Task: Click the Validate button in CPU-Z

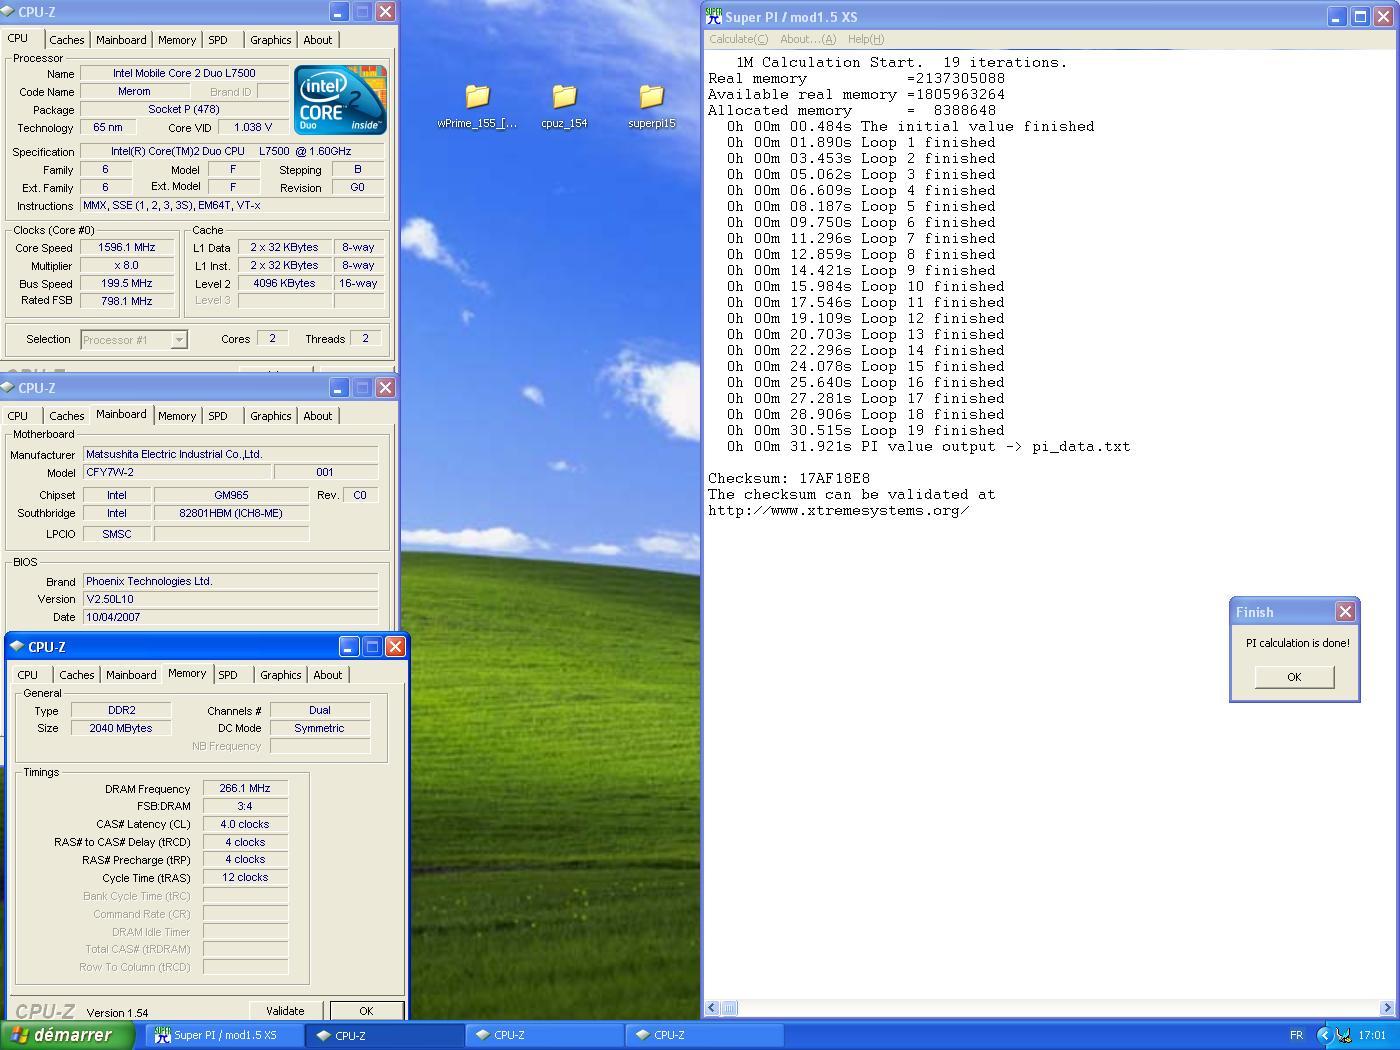Action: [285, 1011]
